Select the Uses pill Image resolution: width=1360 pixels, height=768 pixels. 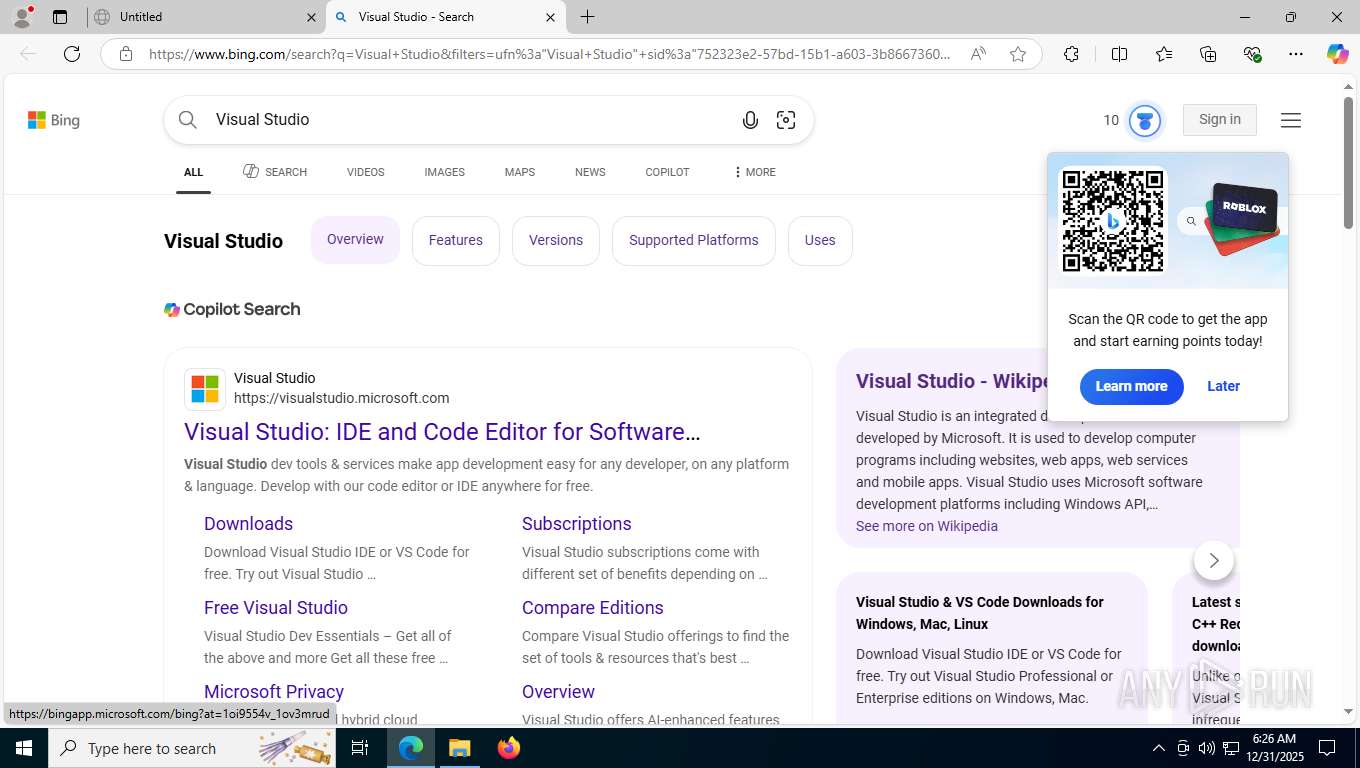(820, 240)
